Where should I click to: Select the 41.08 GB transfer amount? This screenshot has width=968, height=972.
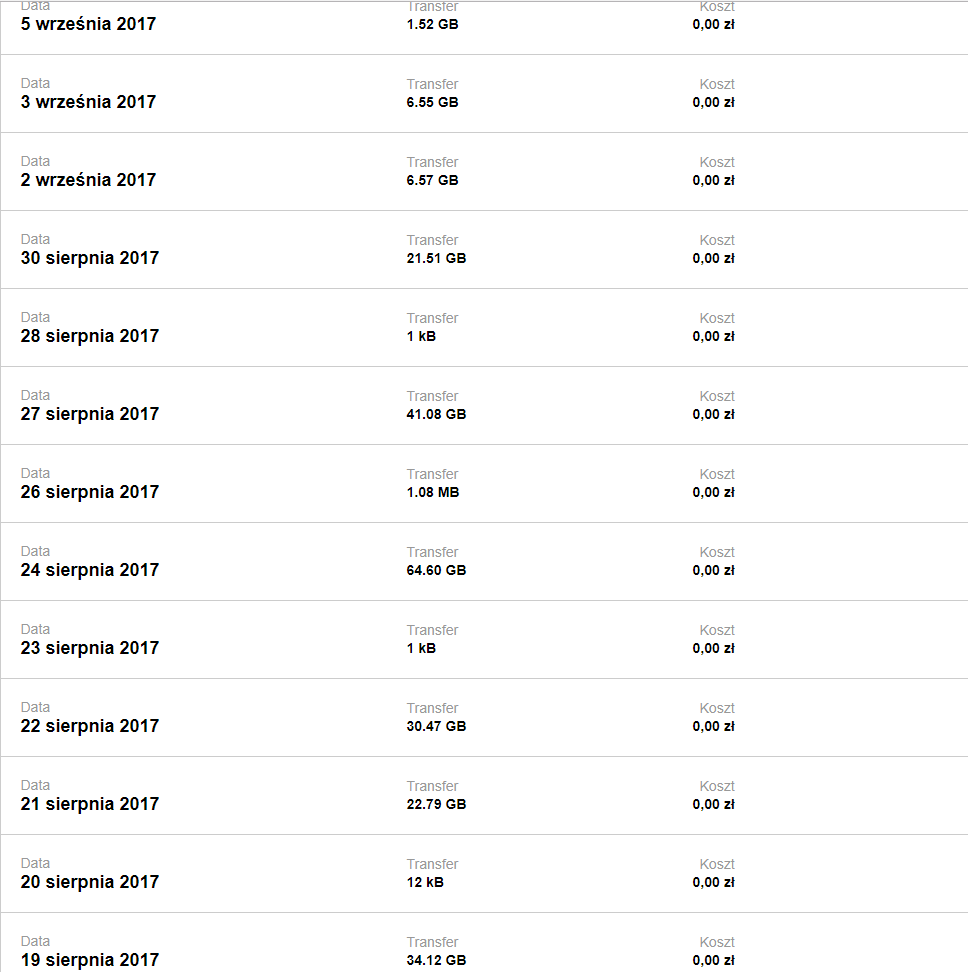[x=436, y=415]
